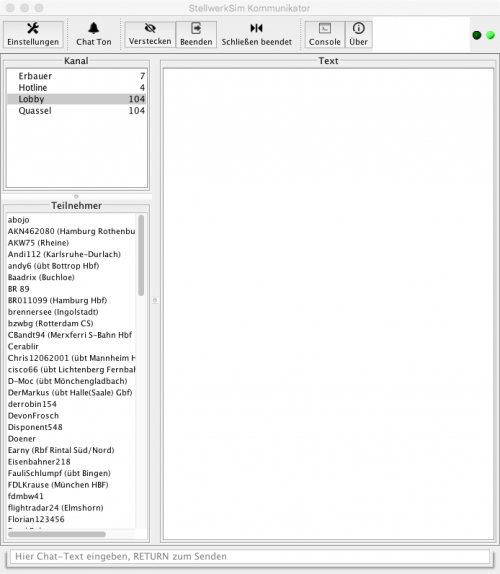Click the divider handle between Kanal and Teilnehmer
This screenshot has height=574, width=500.
click(76, 197)
